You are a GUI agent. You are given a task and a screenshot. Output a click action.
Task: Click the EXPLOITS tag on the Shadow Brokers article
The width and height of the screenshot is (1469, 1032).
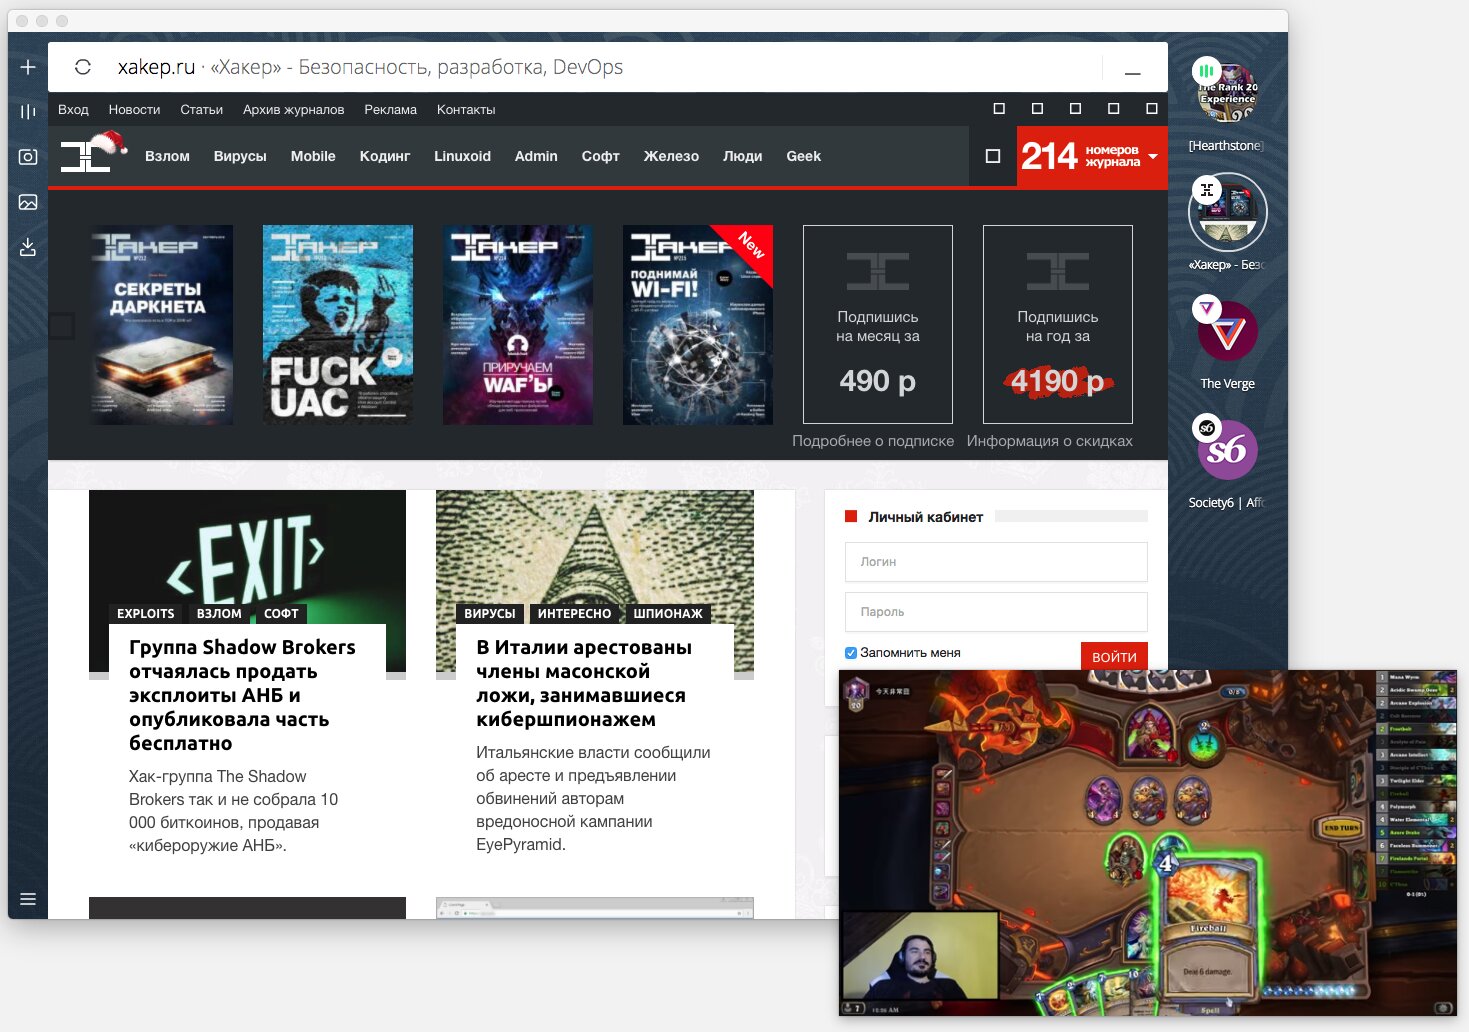pyautogui.click(x=146, y=614)
